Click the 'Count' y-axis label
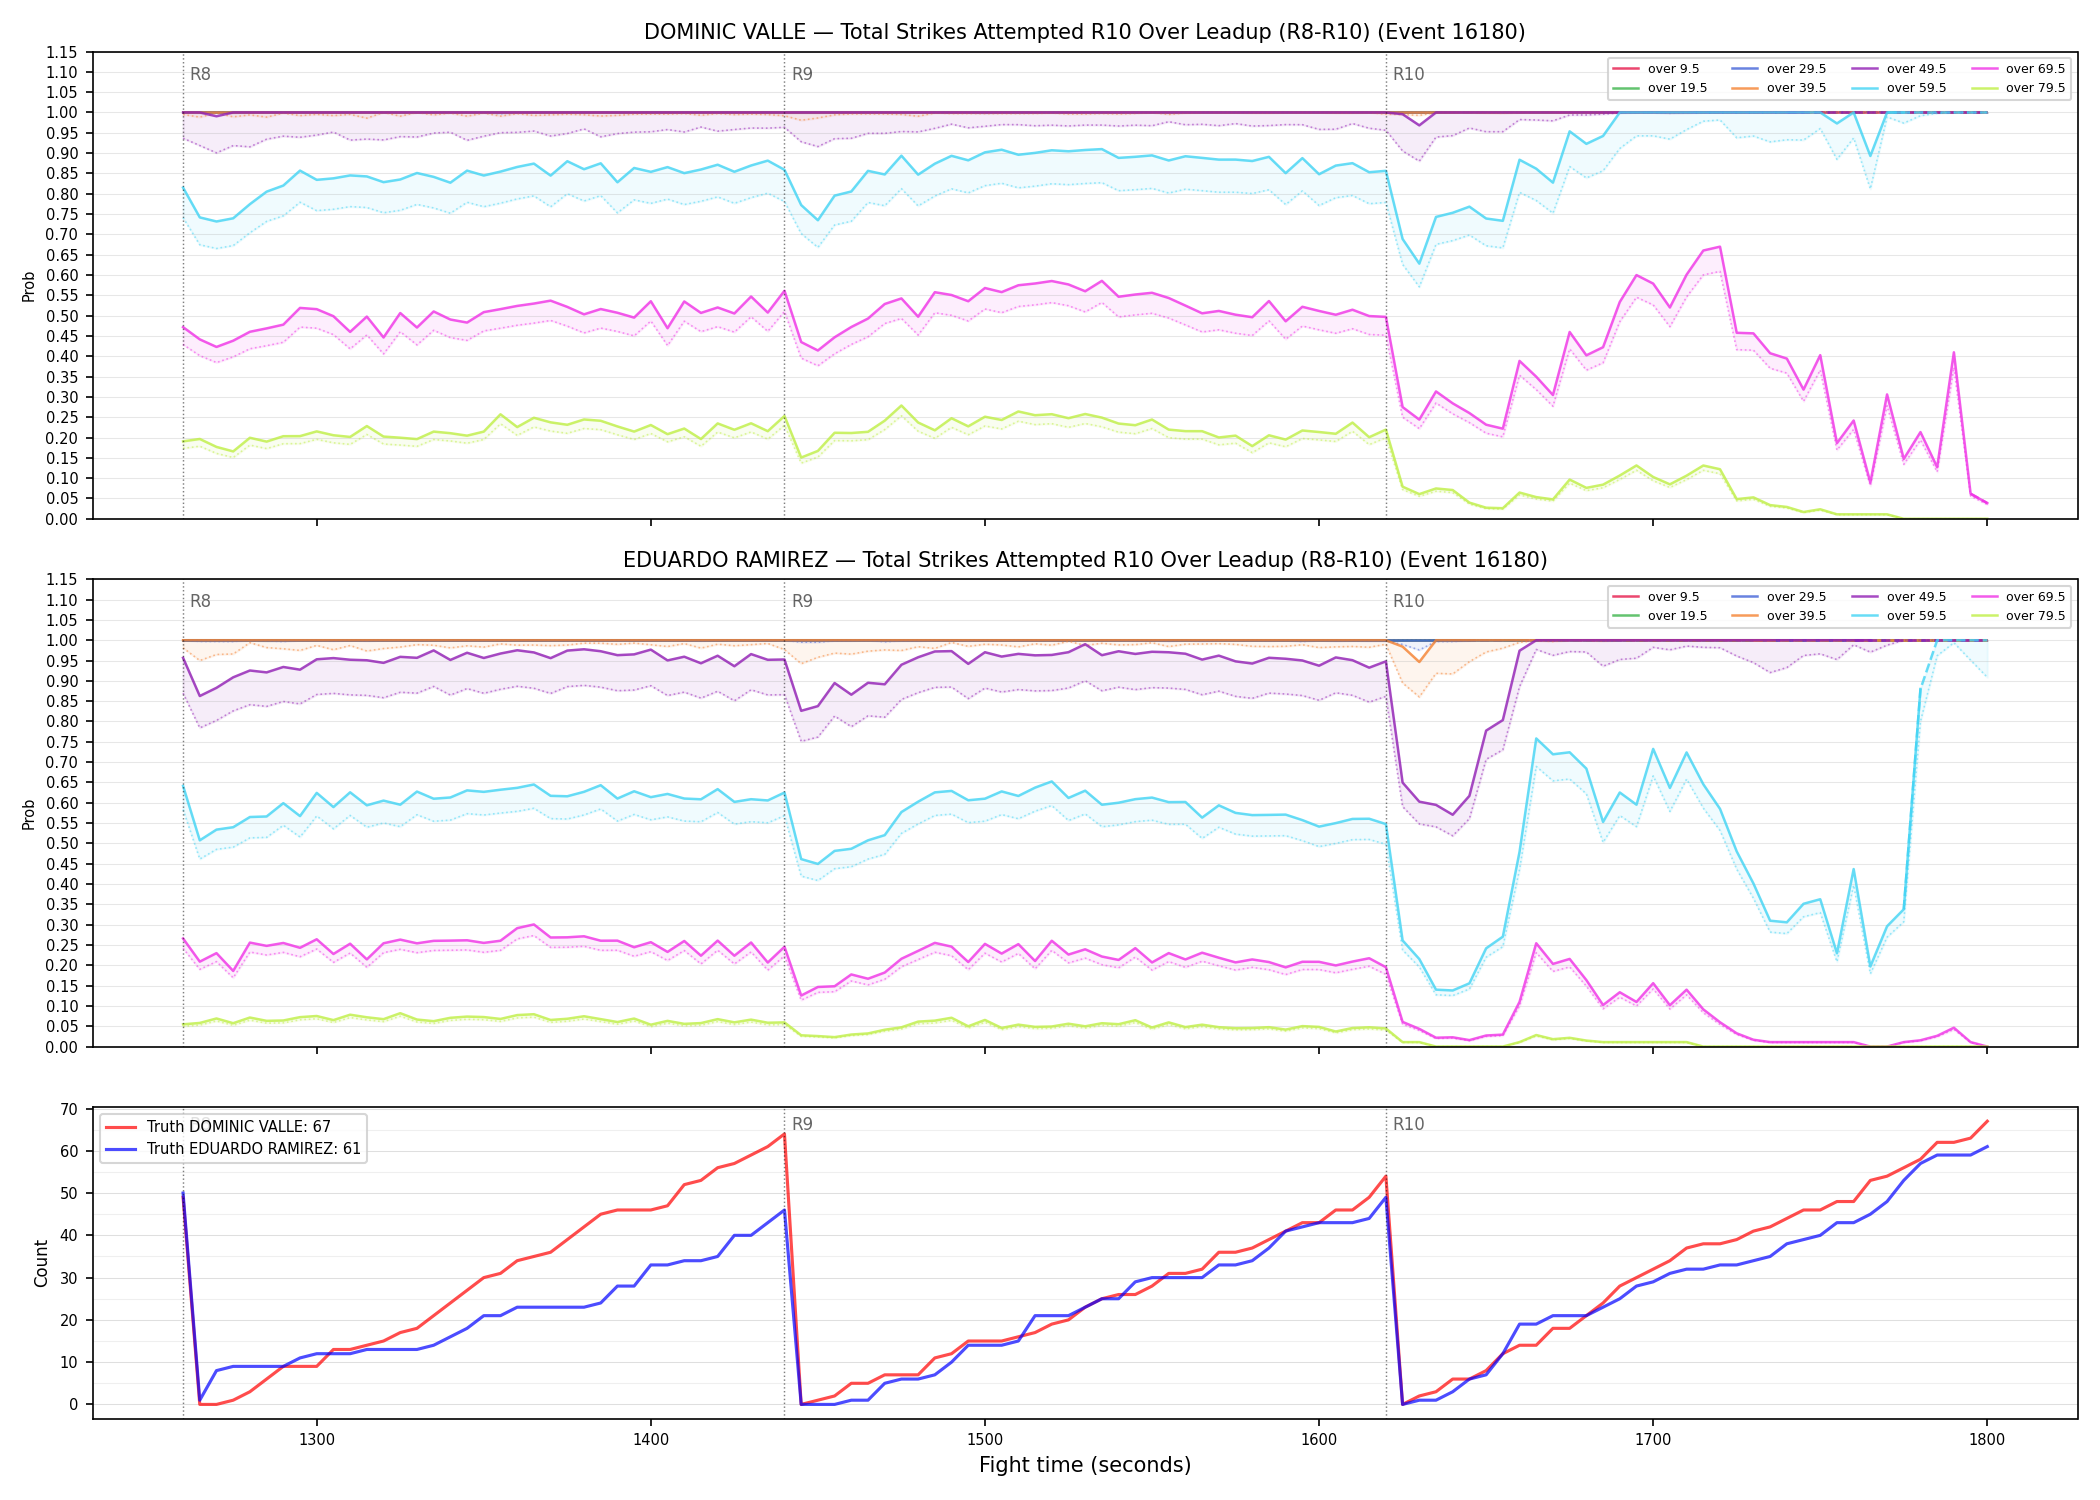This screenshot has height=1500, width=2100. tap(41, 1263)
